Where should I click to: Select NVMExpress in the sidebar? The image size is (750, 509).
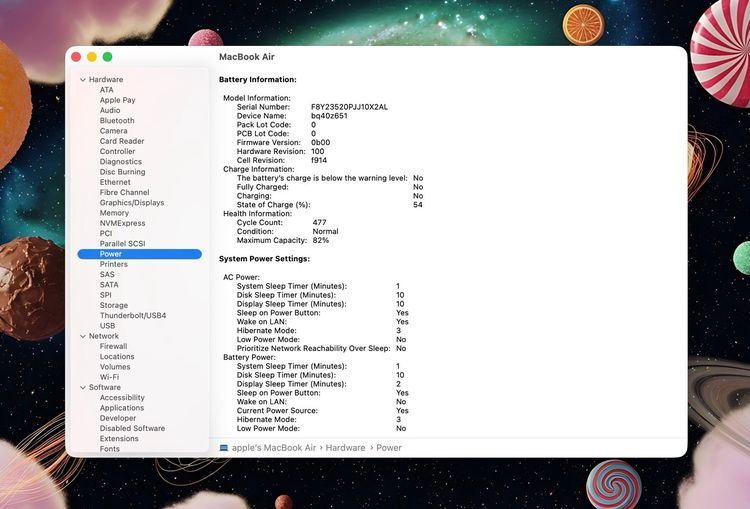tap(122, 223)
